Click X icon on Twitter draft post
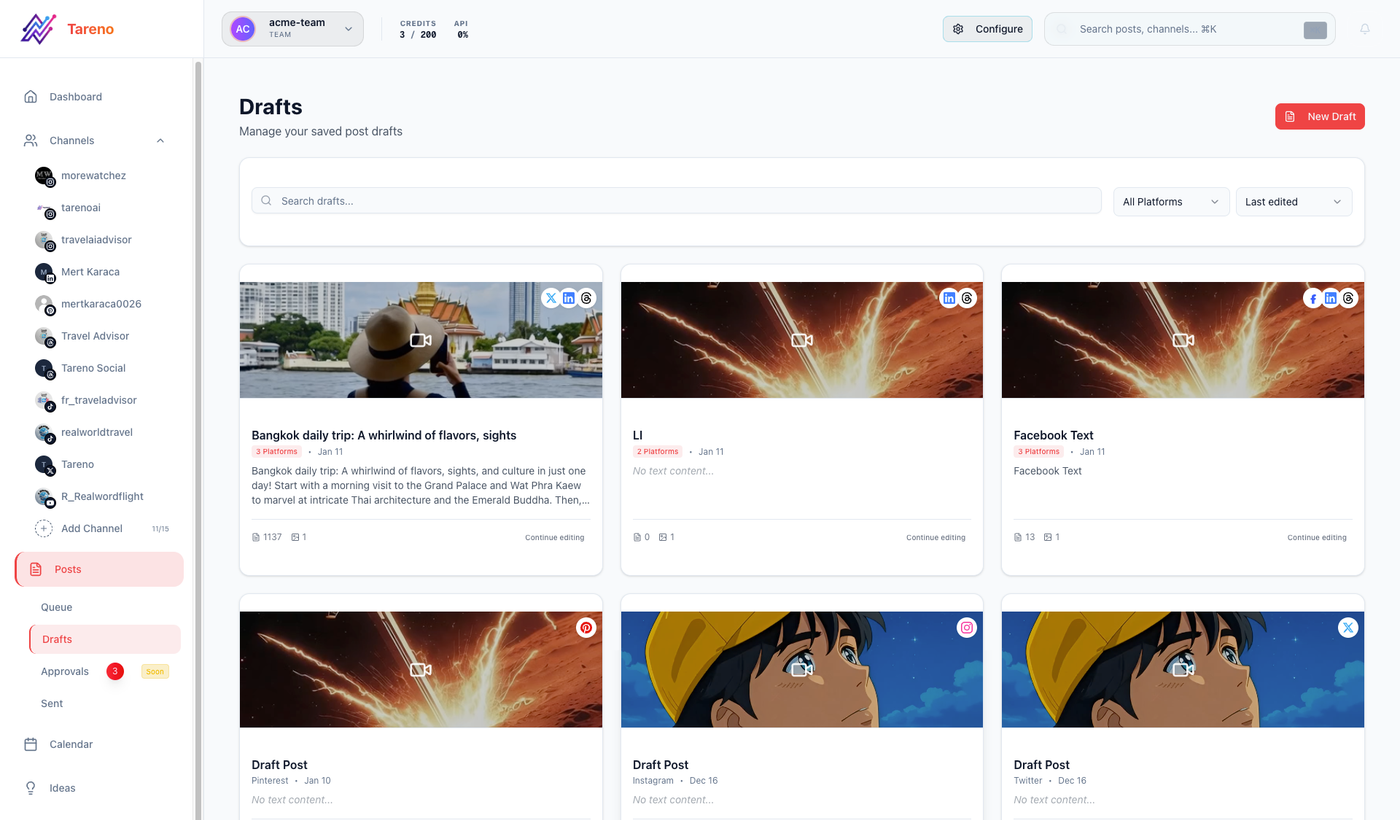Viewport: 1400px width, 820px height. pos(1348,628)
